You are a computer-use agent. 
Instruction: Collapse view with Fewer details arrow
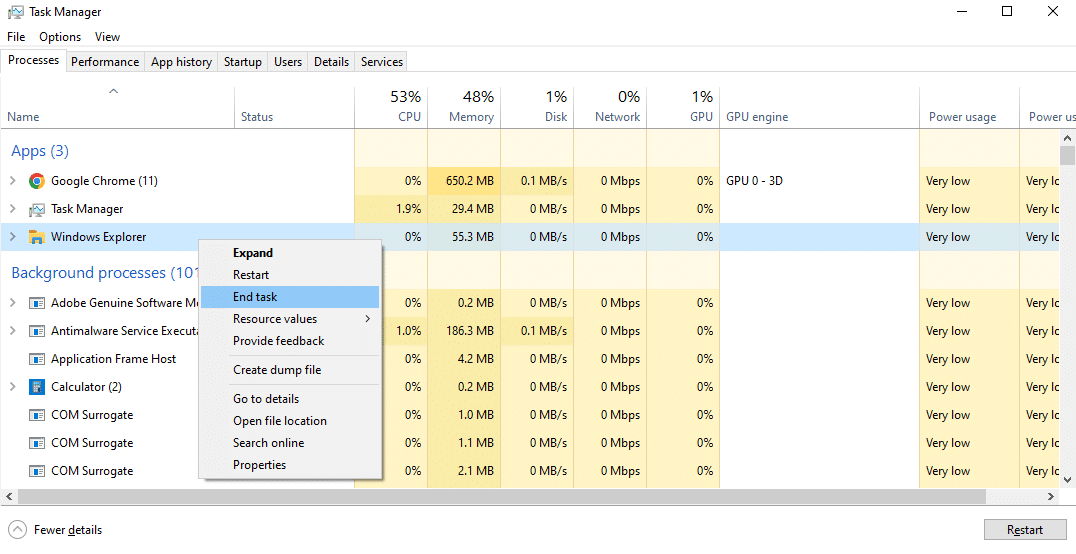18,530
